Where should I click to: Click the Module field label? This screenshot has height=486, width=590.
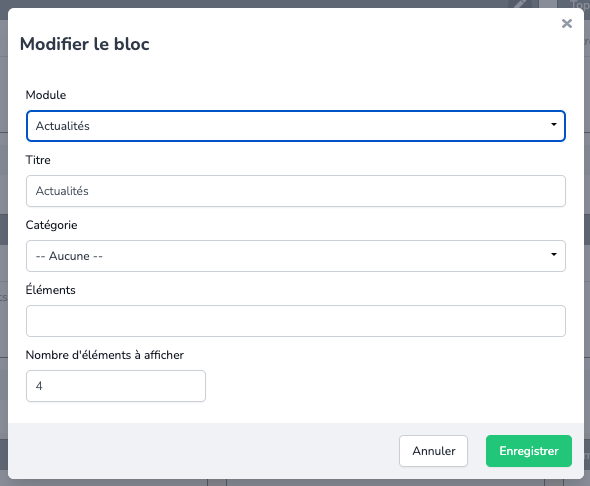pos(46,95)
